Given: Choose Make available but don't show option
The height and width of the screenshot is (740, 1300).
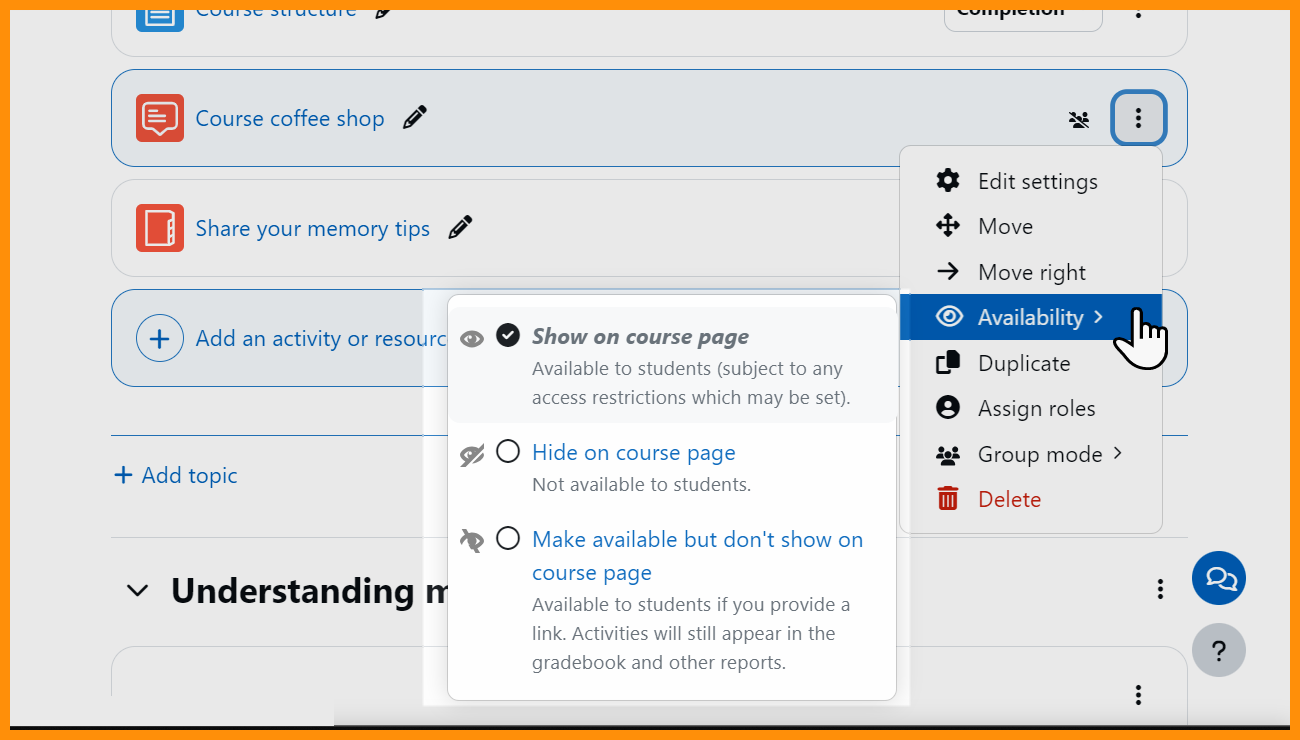Looking at the screenshot, I should pyautogui.click(x=508, y=539).
